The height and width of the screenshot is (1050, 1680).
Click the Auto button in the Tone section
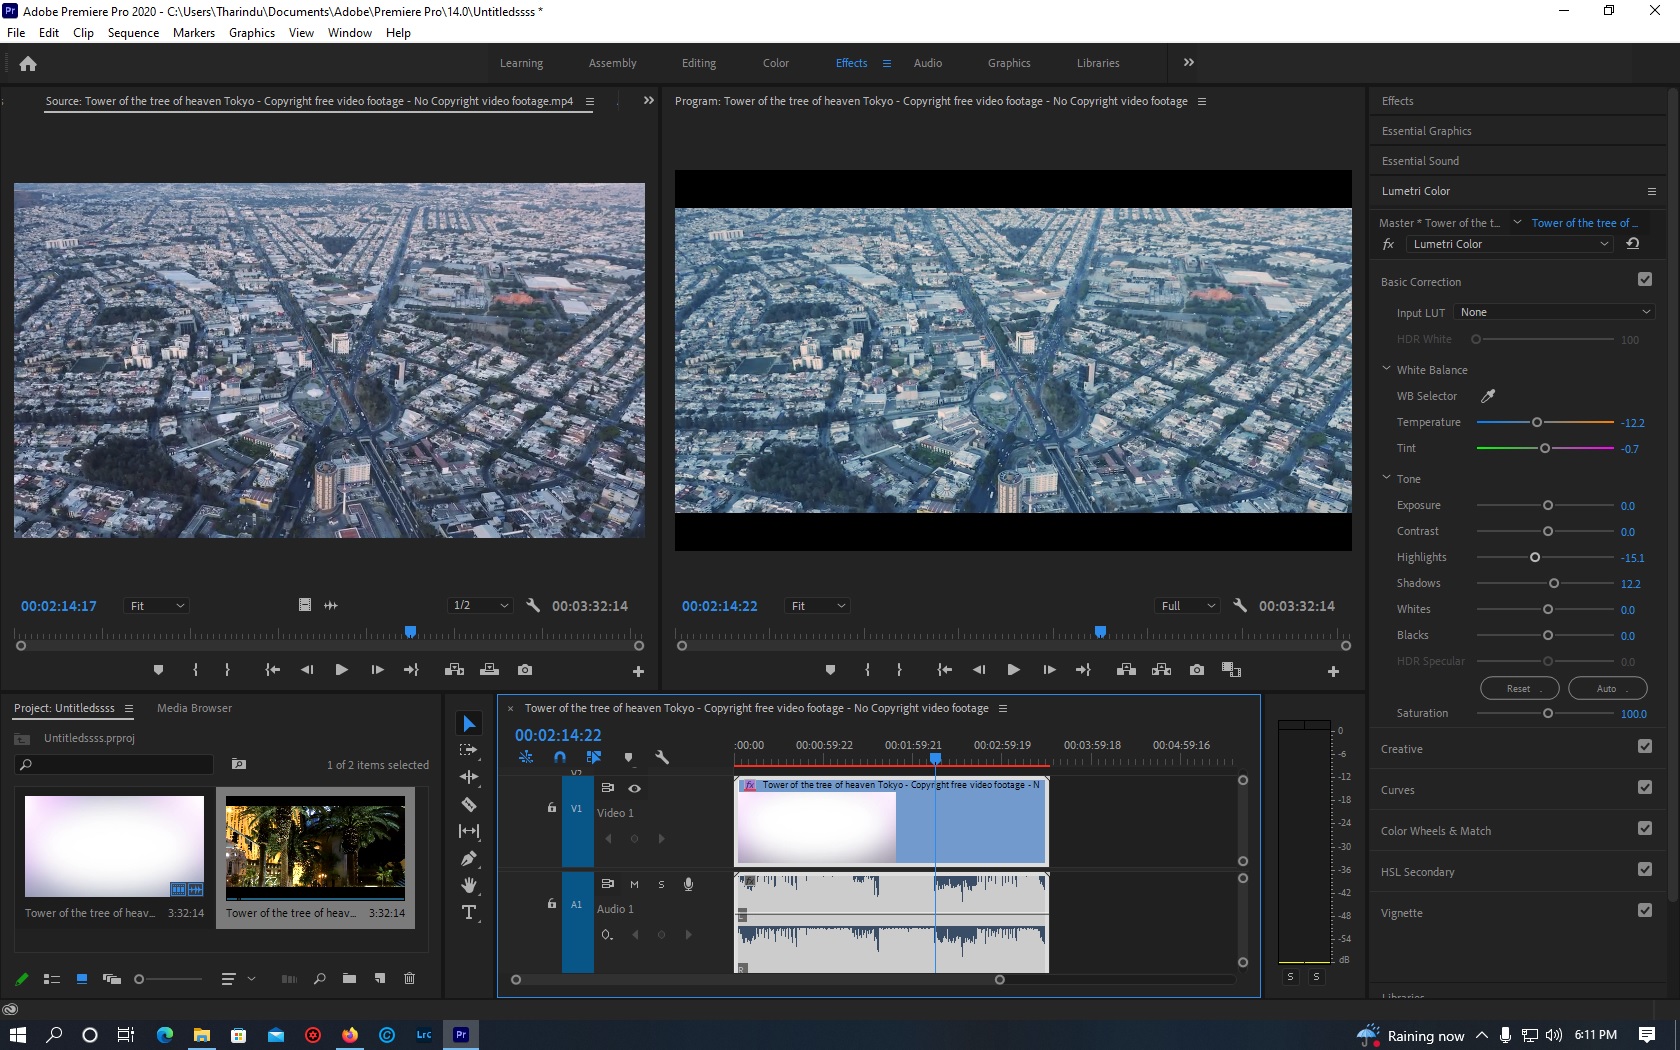(x=1606, y=688)
